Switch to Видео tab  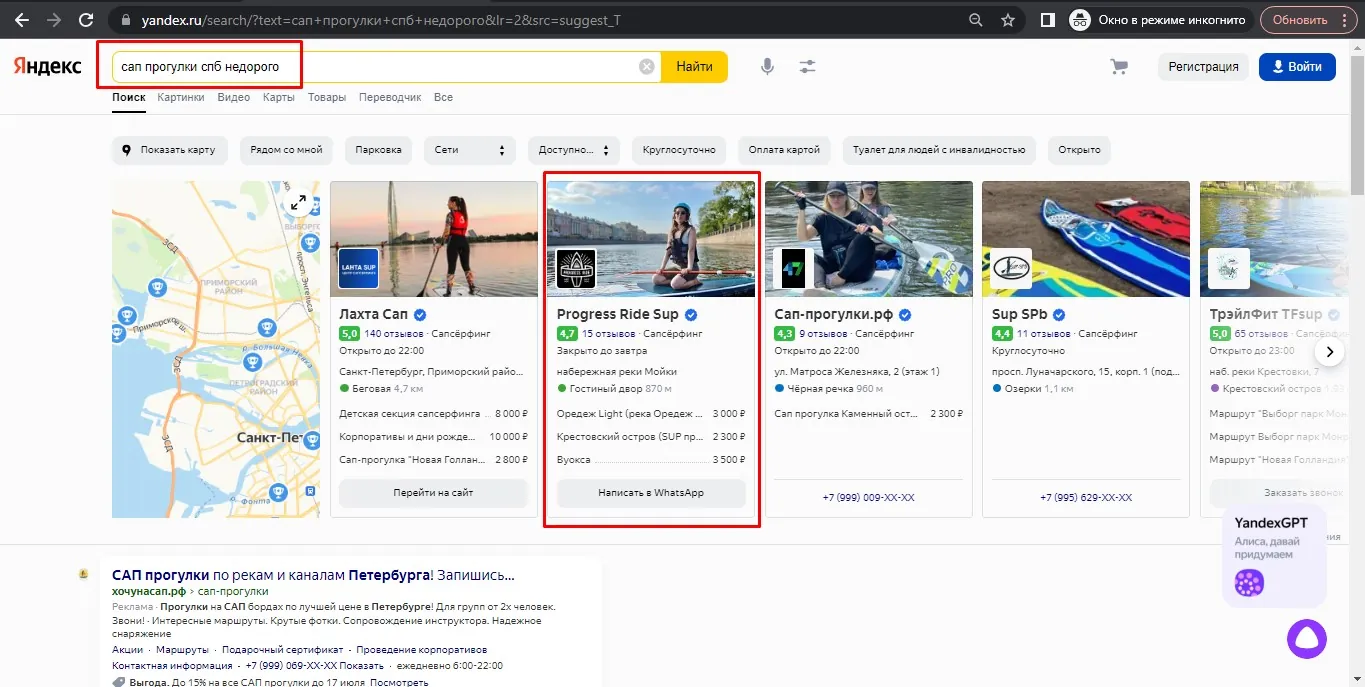click(234, 97)
